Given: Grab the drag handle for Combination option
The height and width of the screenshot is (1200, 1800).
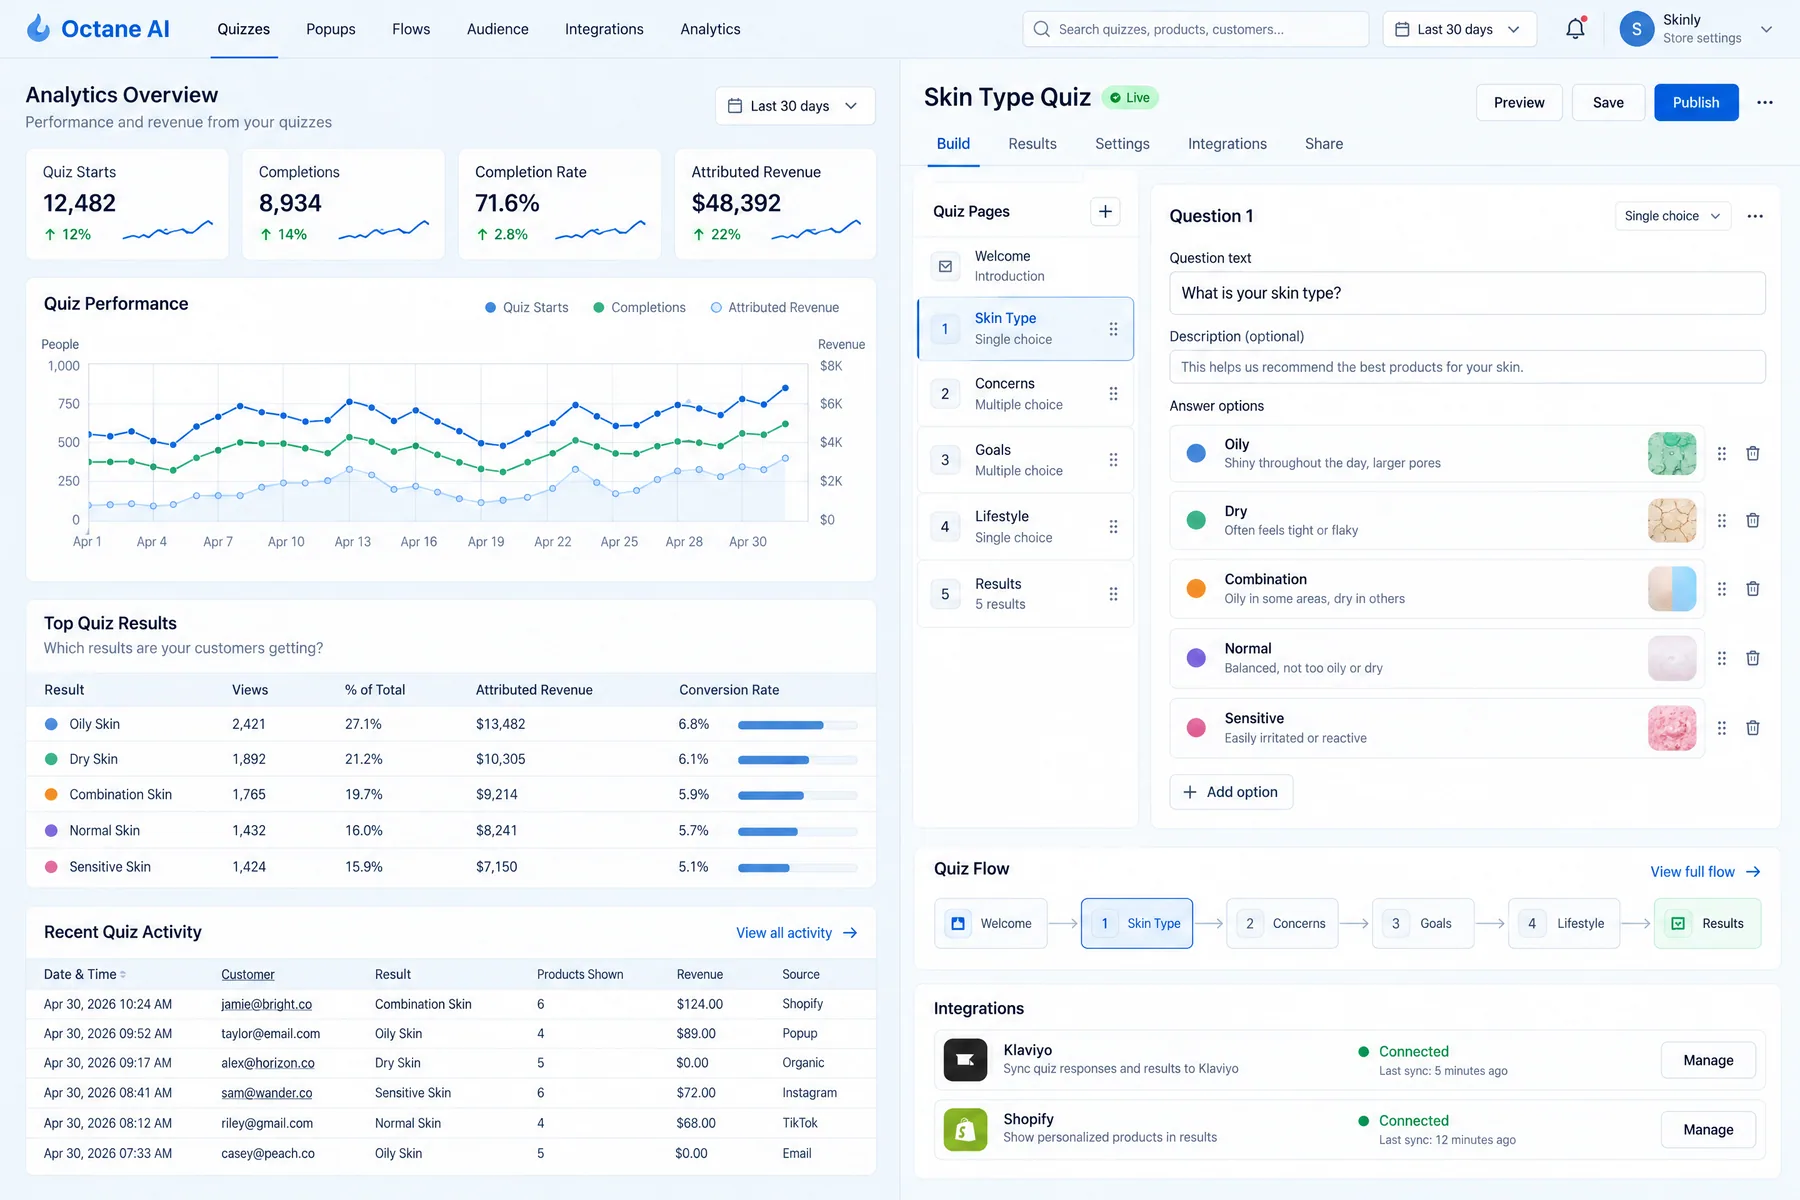Looking at the screenshot, I should tap(1722, 589).
